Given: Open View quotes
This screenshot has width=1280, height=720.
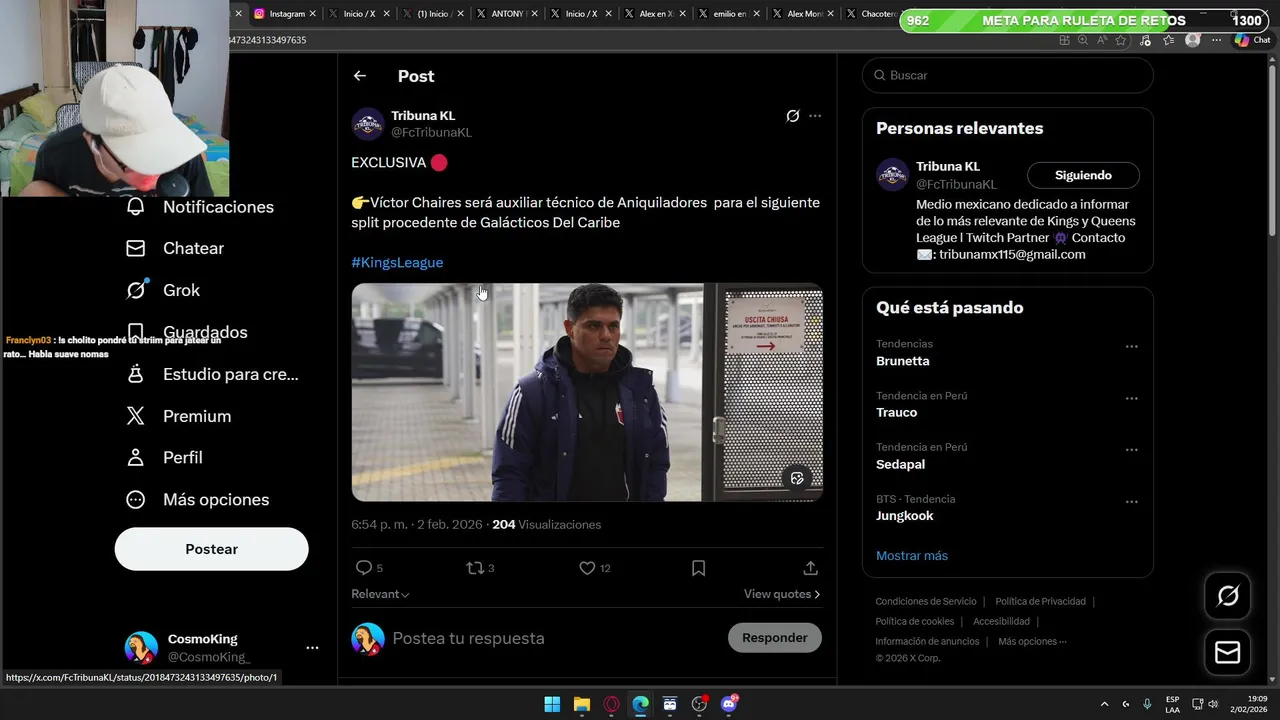Looking at the screenshot, I should 782,594.
